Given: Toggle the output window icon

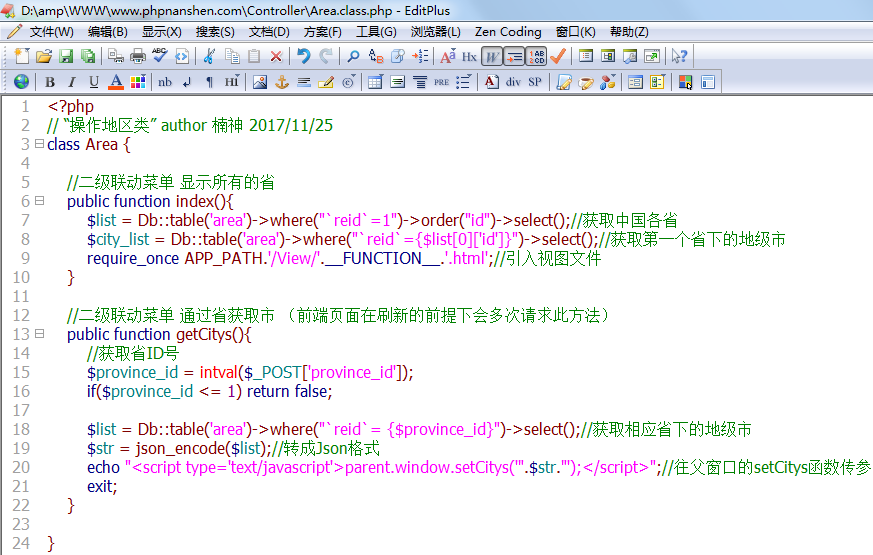Looking at the screenshot, I should tap(630, 56).
